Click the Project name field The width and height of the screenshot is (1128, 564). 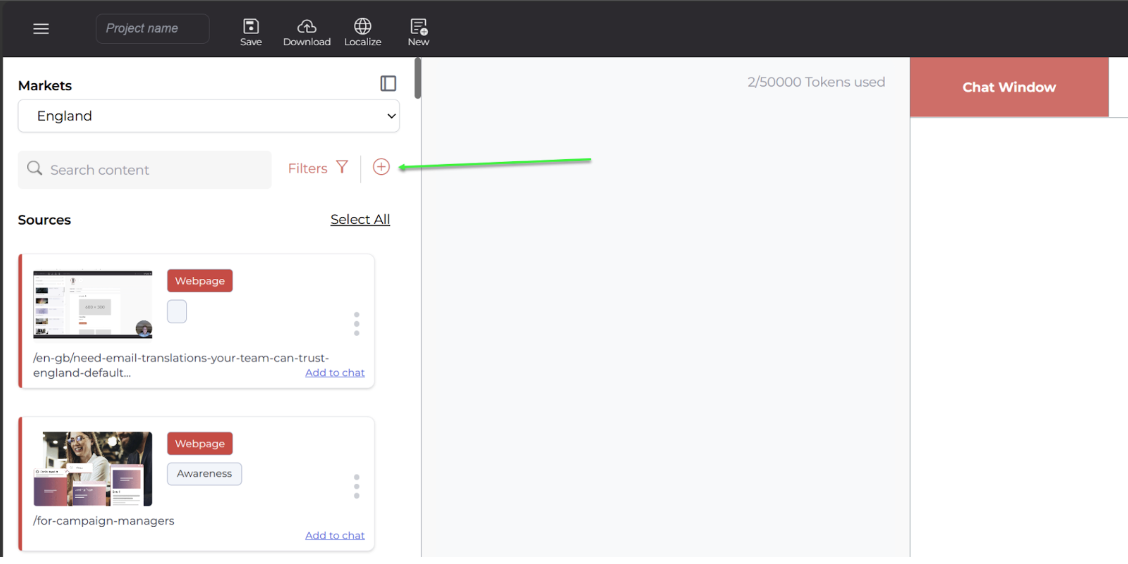point(152,29)
